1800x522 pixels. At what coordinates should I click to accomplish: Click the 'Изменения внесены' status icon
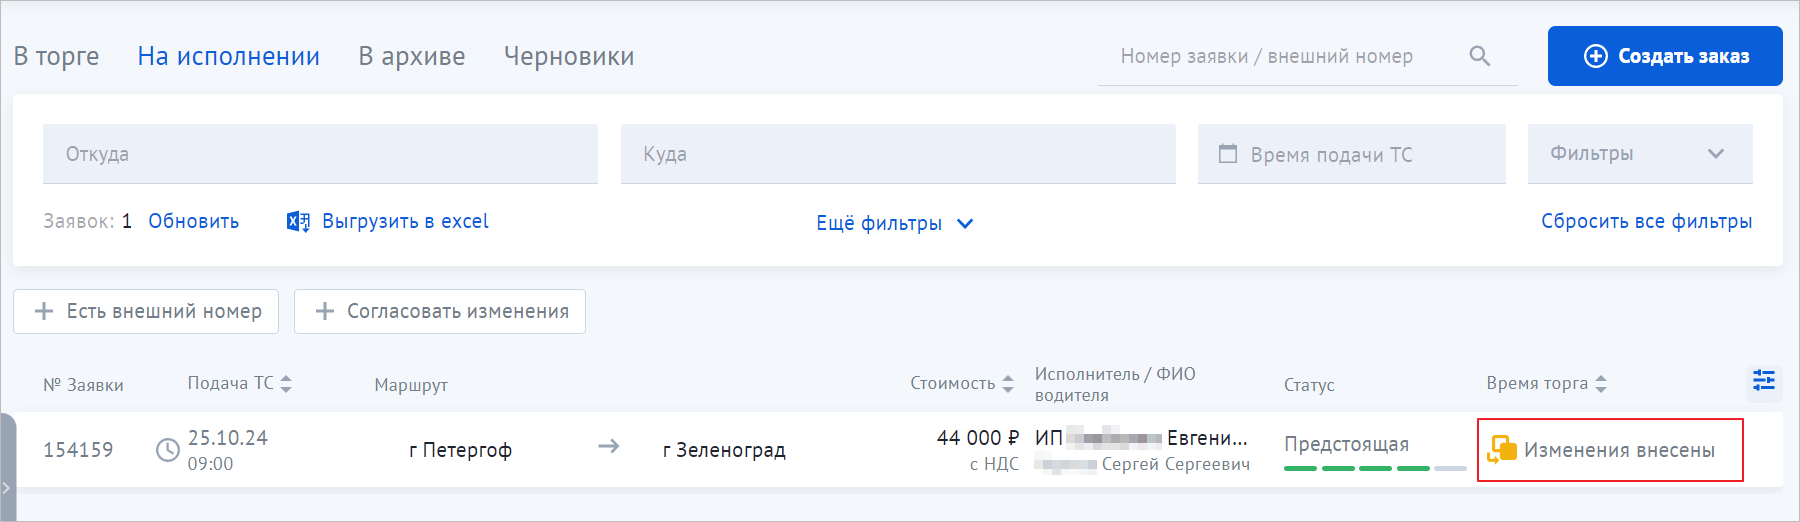pos(1502,450)
